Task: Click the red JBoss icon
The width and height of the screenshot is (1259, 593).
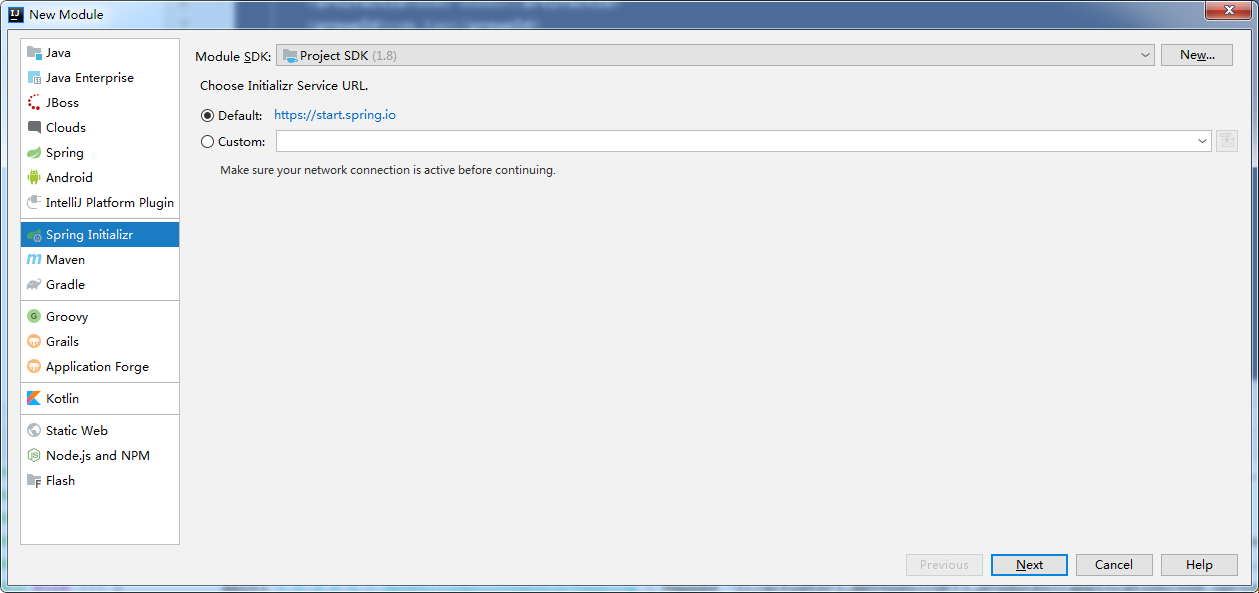Action: coord(34,103)
